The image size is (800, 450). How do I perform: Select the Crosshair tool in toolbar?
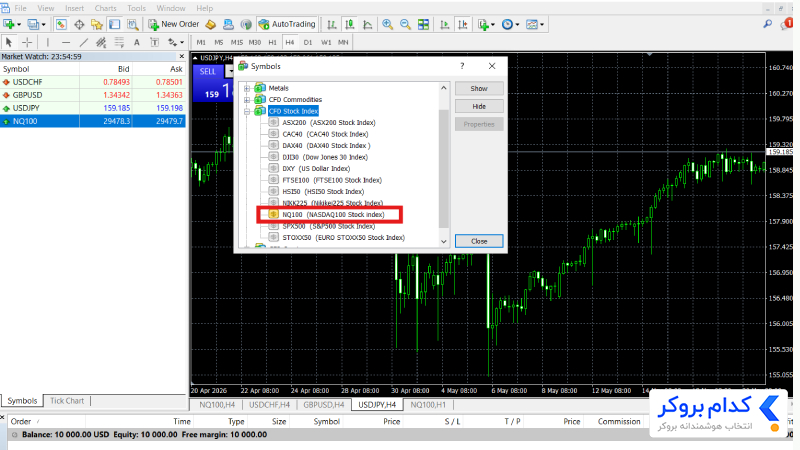(27, 42)
